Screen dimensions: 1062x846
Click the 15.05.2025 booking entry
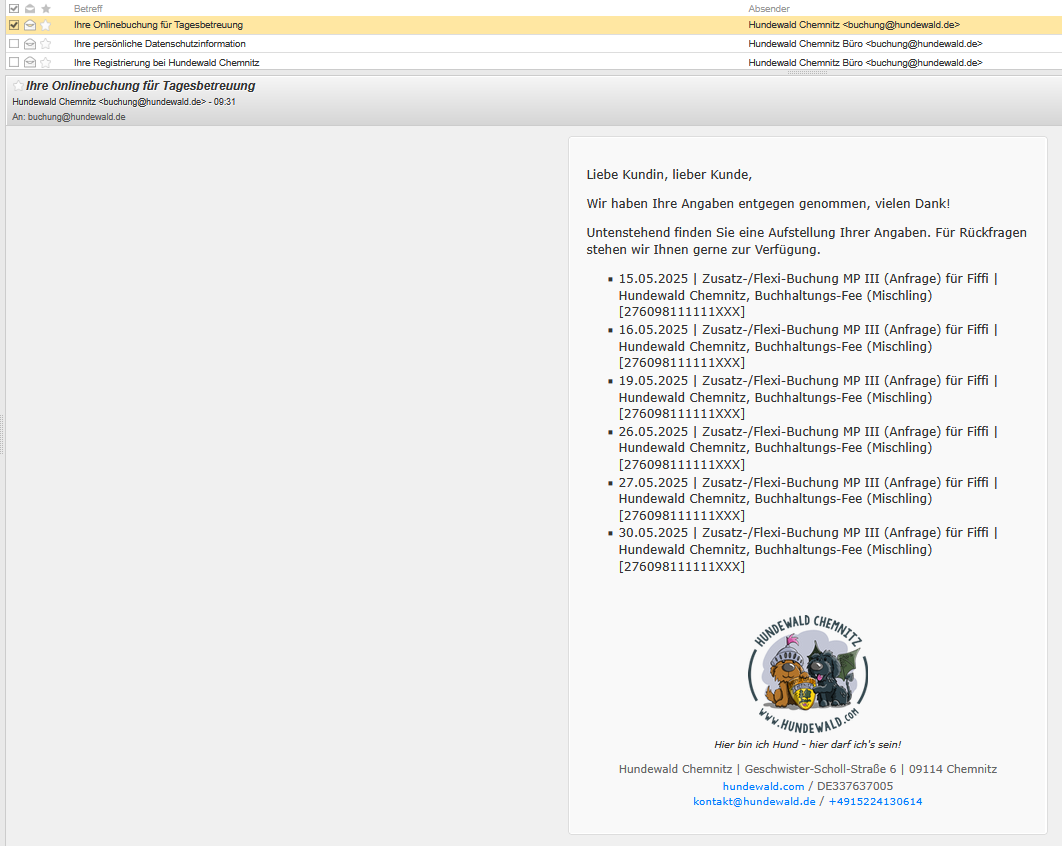point(808,295)
